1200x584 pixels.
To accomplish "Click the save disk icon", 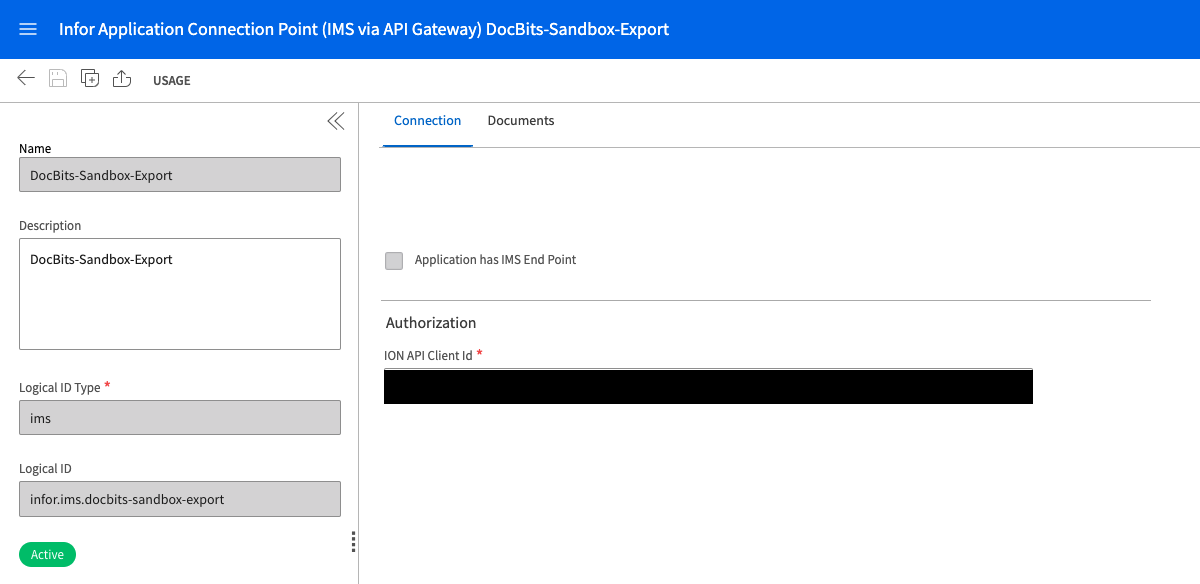I will point(58,79).
